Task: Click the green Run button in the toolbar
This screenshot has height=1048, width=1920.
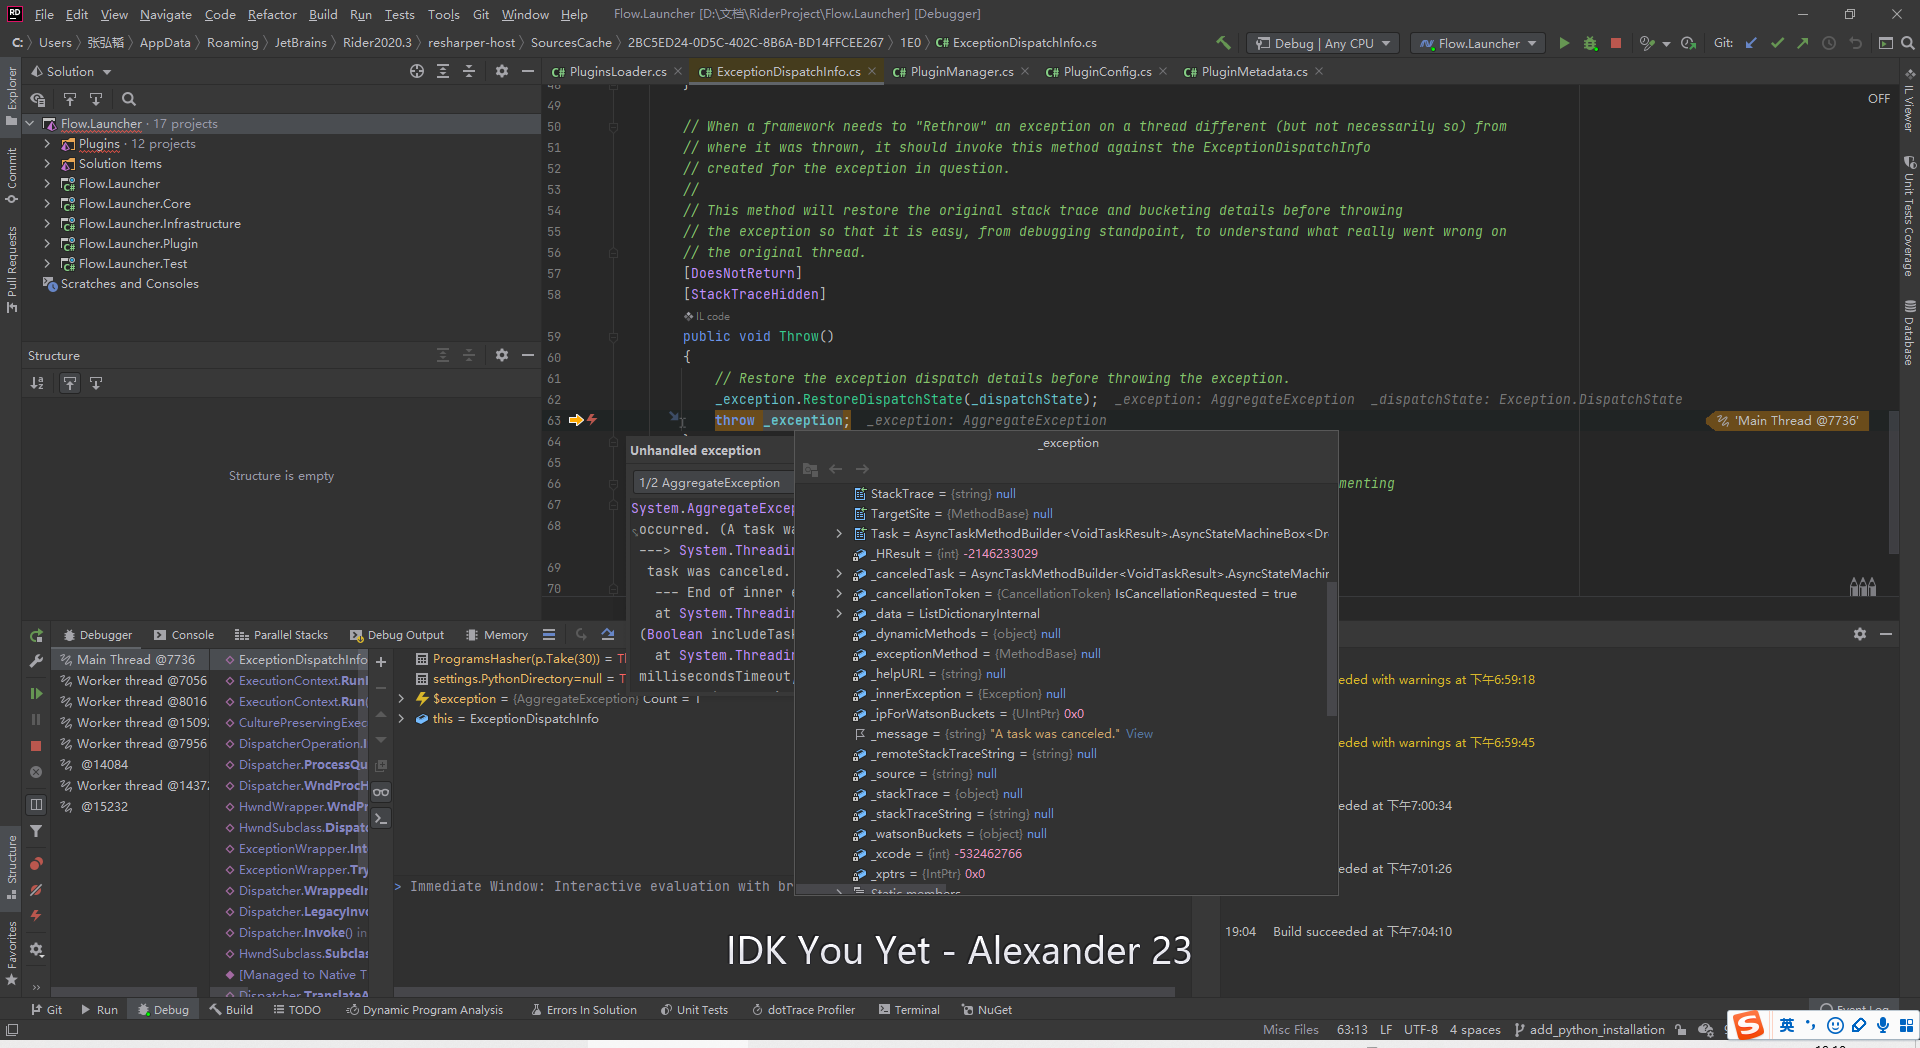Action: pyautogui.click(x=1564, y=43)
